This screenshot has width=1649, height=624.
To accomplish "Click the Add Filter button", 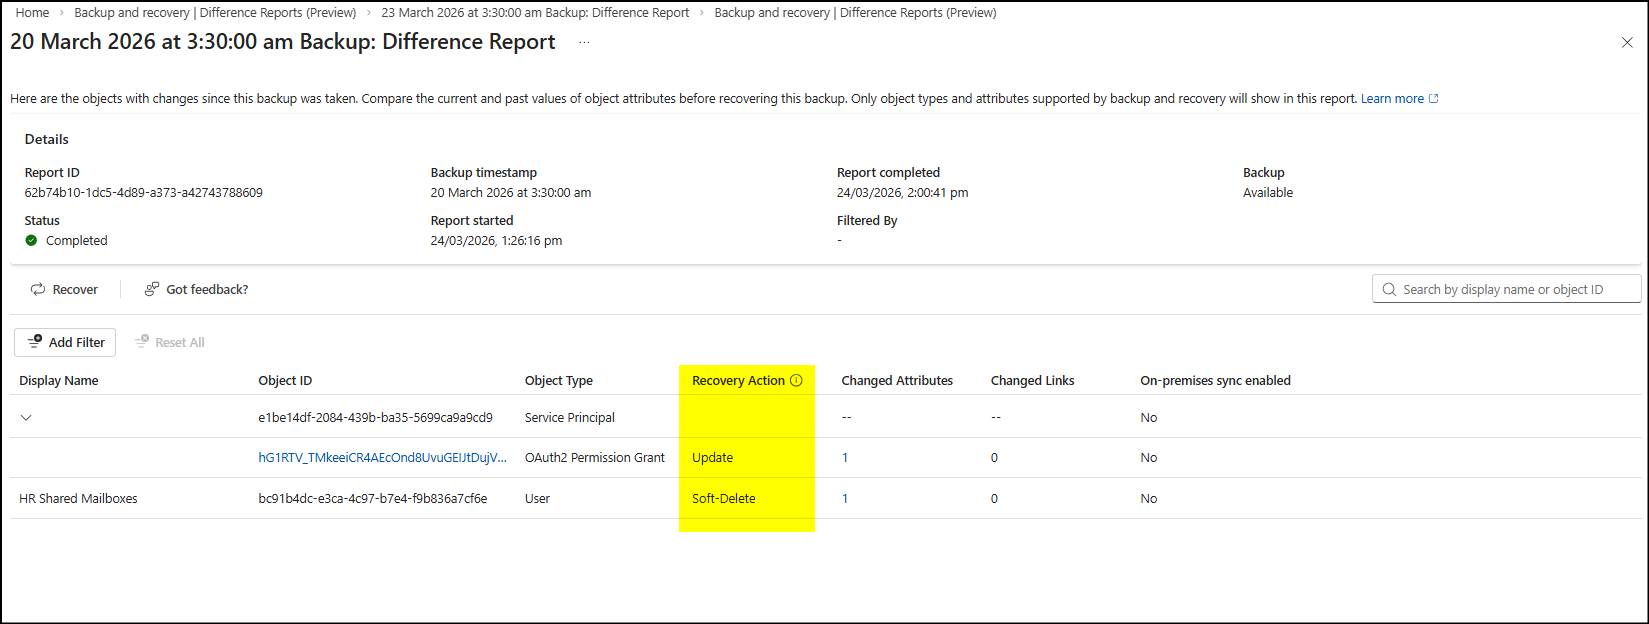I will [65, 342].
